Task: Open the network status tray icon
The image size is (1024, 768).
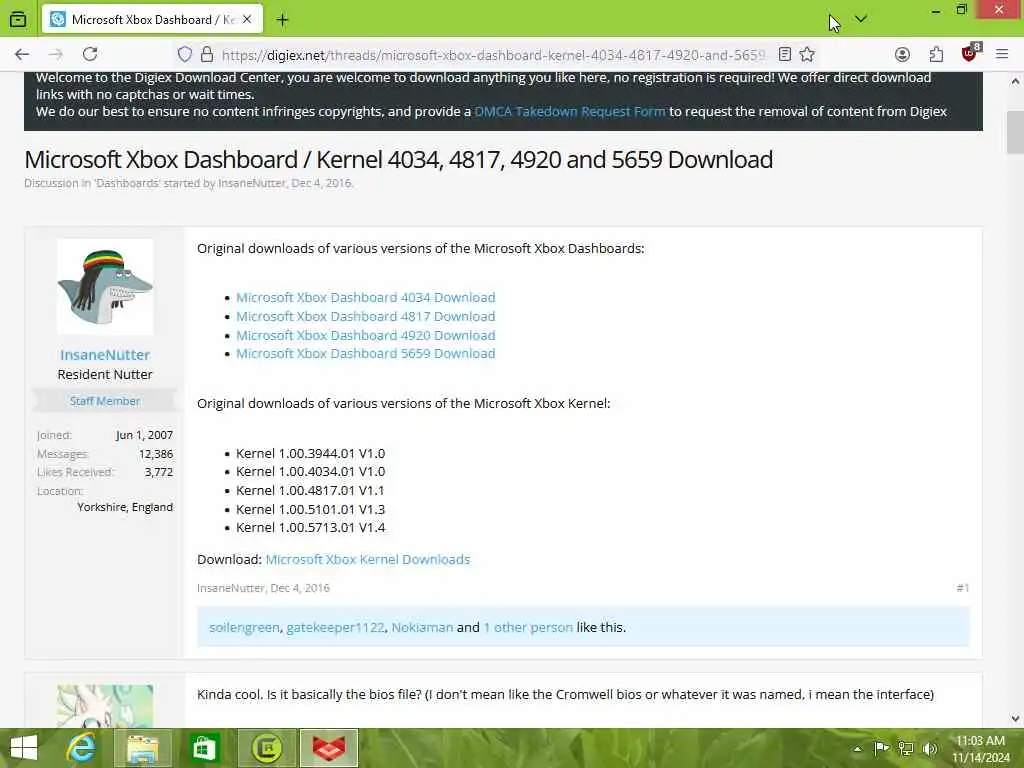Action: click(906, 748)
